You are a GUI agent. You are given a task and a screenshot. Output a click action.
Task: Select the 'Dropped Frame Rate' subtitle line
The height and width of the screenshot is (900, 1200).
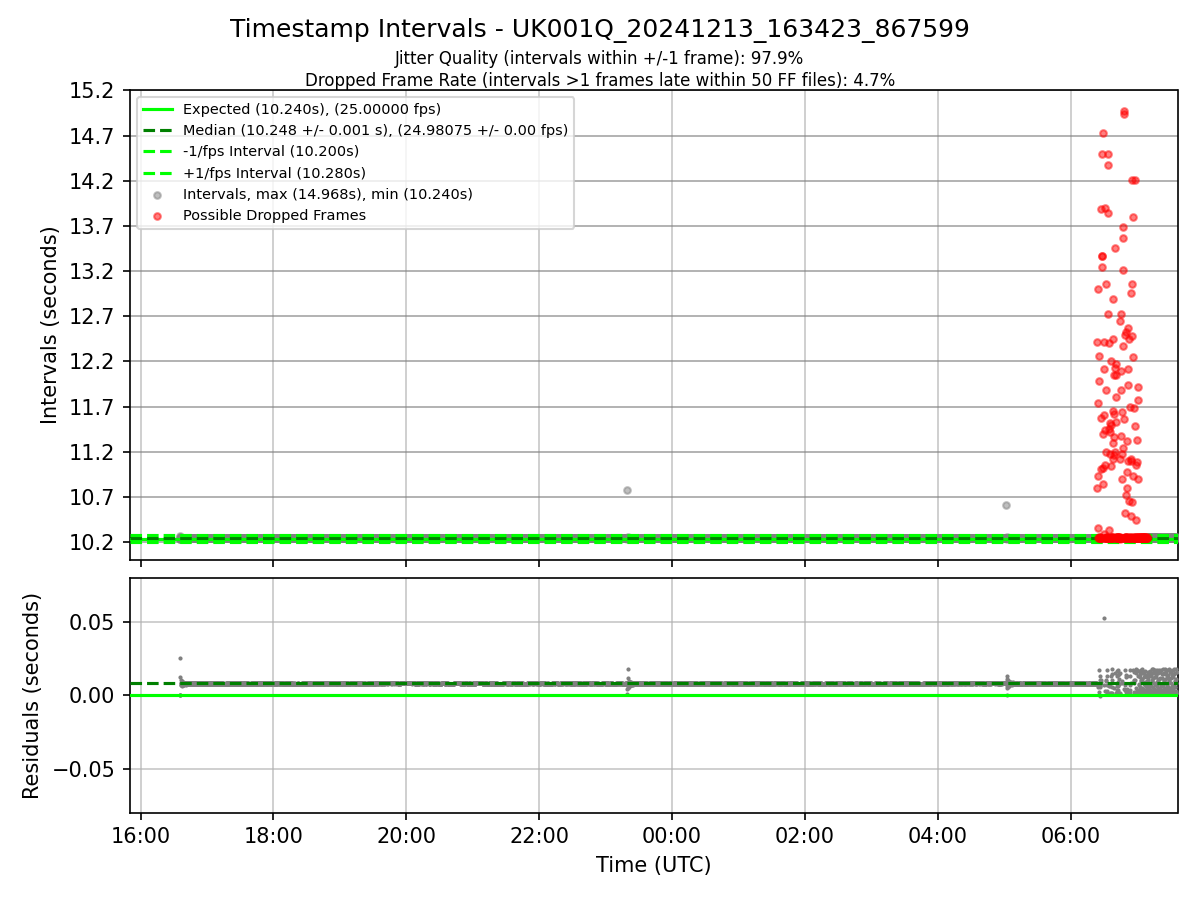pos(600,80)
